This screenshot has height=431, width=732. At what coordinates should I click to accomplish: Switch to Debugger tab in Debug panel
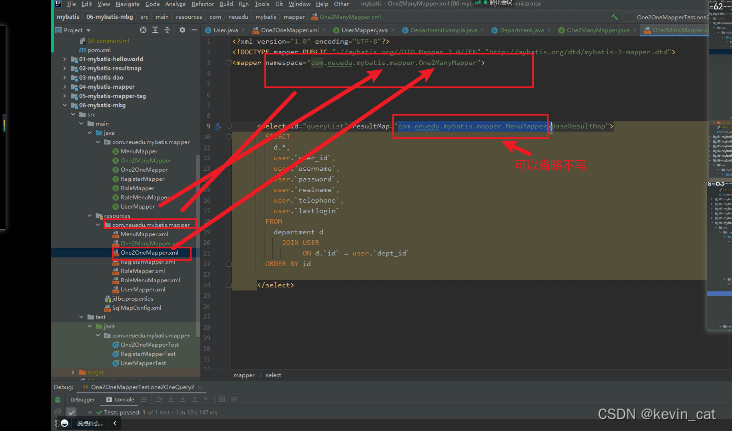[x=82, y=400]
